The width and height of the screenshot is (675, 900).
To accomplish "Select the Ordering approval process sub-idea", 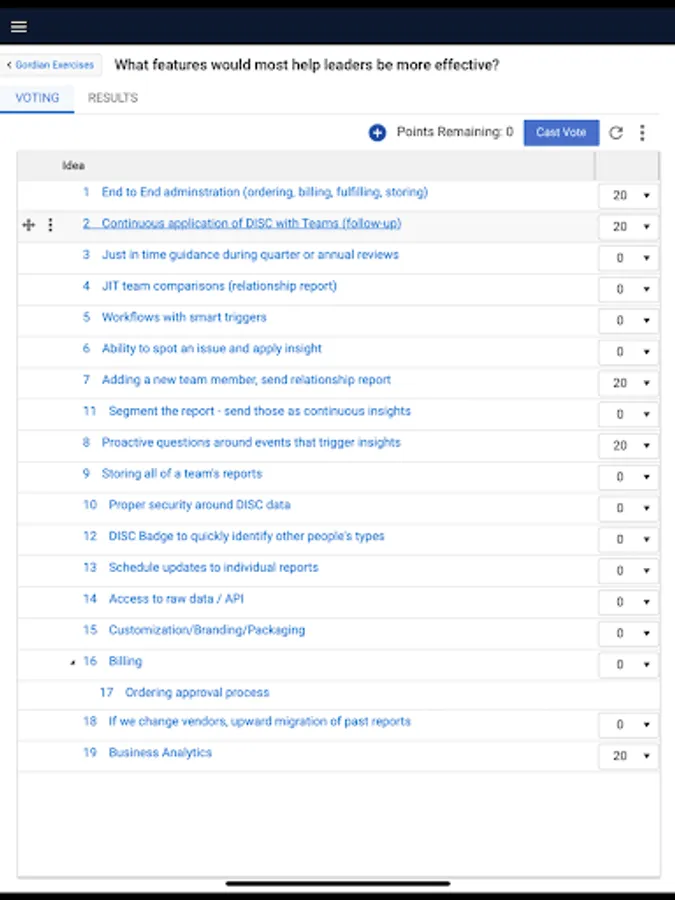I will pos(197,692).
